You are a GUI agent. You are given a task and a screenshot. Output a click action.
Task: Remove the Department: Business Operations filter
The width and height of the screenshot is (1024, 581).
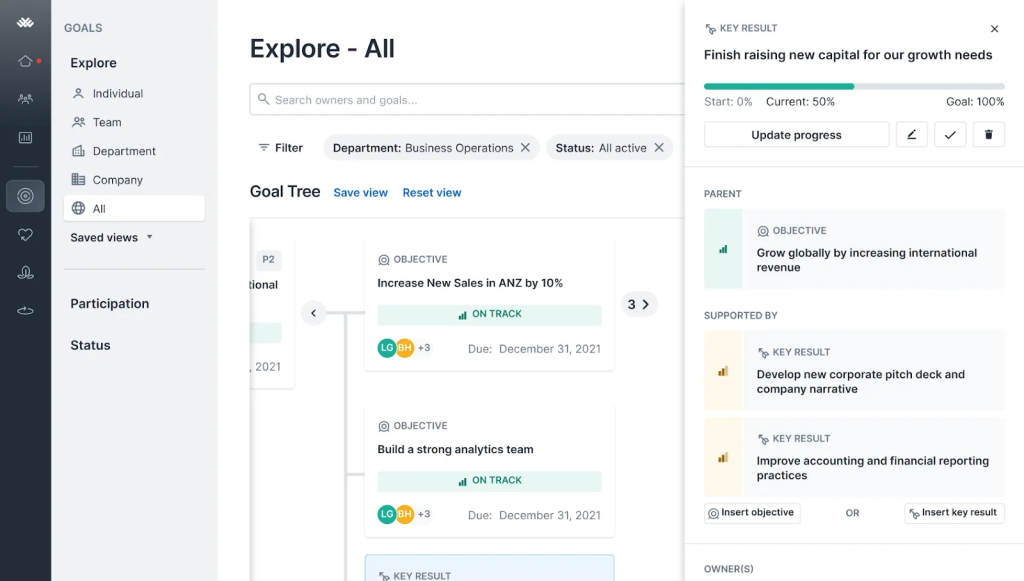(x=525, y=147)
